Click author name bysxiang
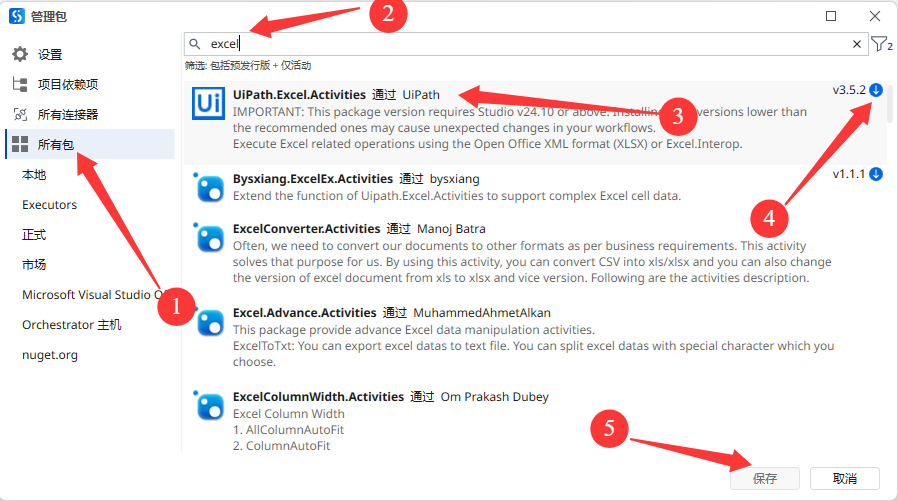 point(455,179)
